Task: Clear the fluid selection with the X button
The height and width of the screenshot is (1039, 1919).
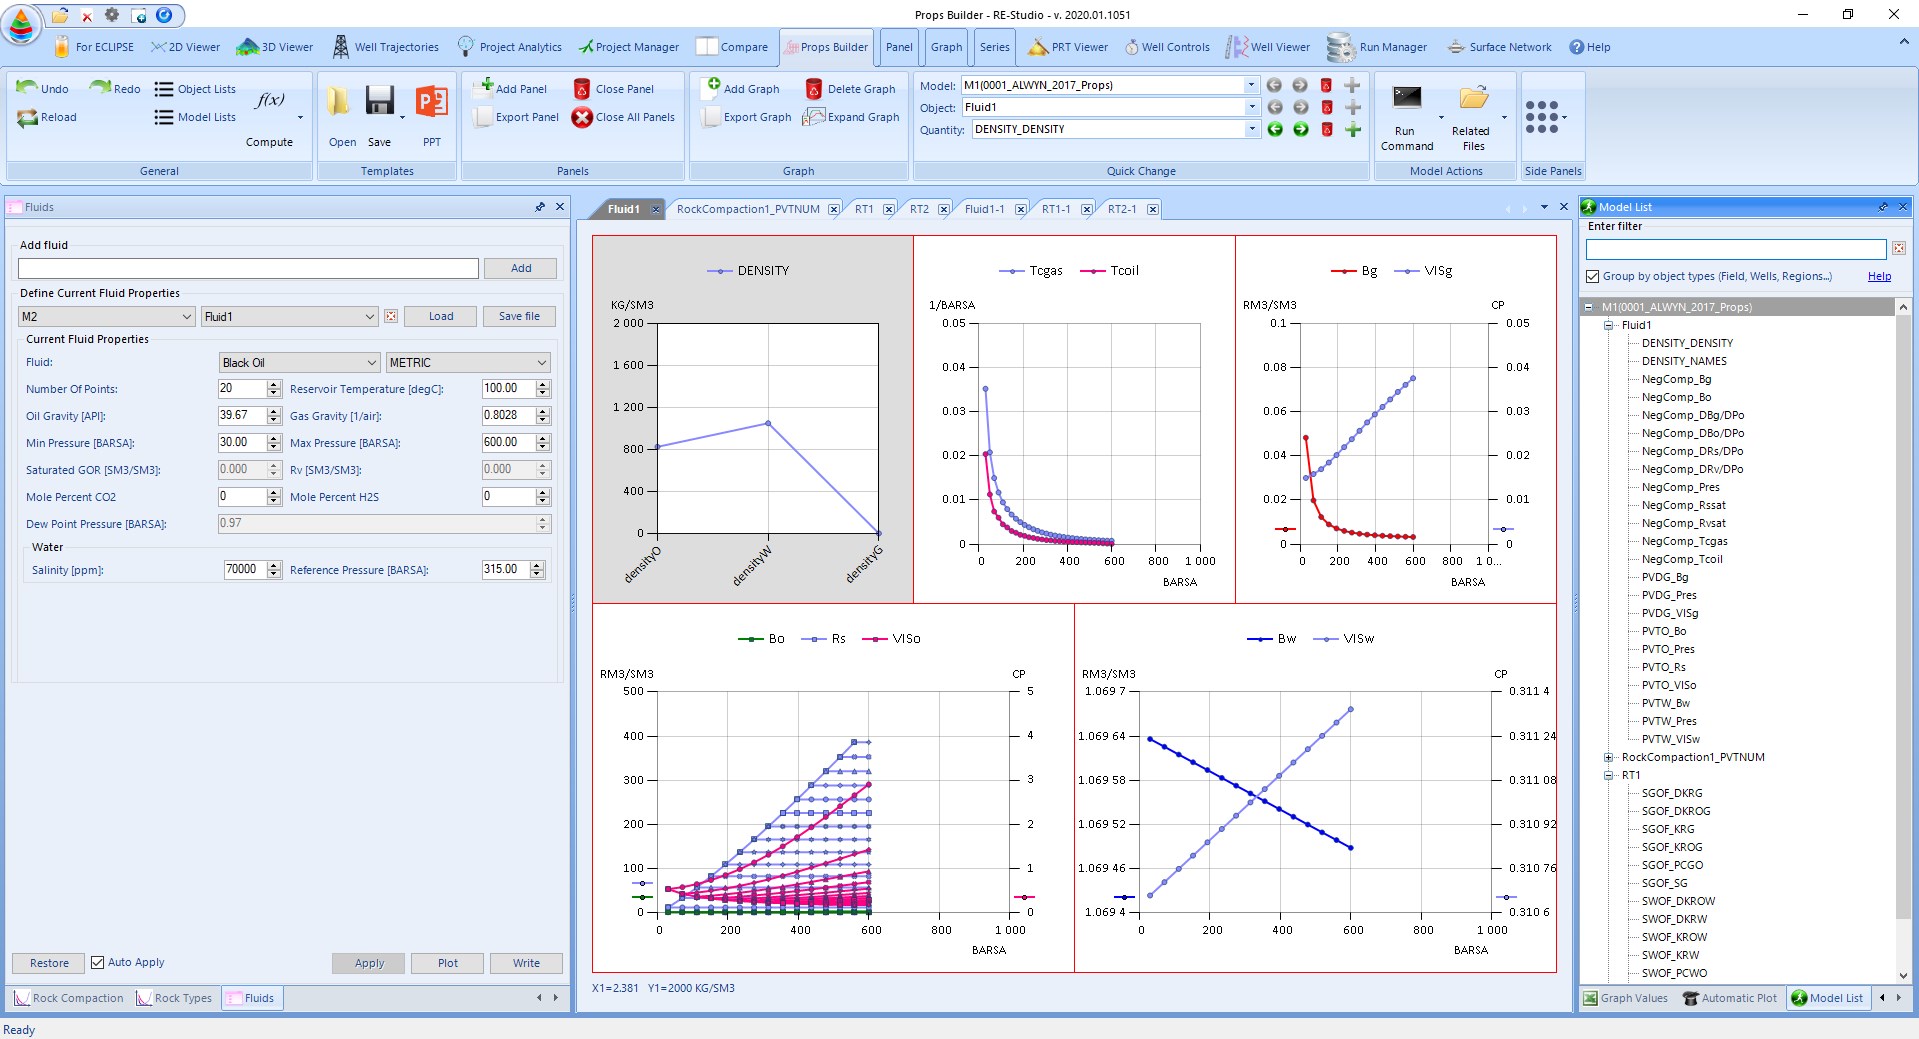Action: pyautogui.click(x=391, y=316)
